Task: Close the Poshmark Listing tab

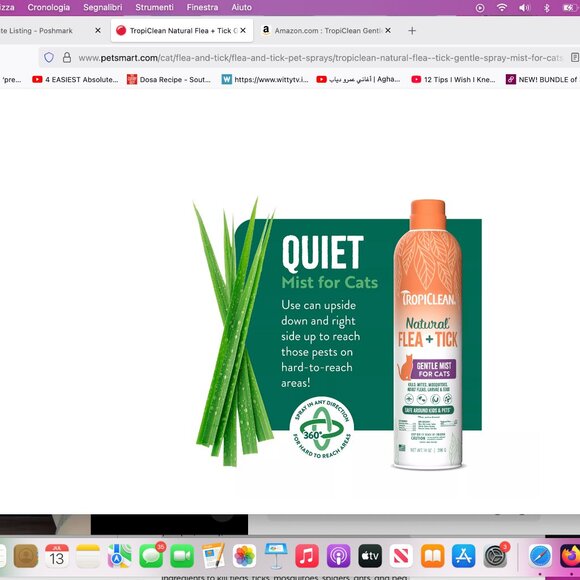Action: click(98, 31)
